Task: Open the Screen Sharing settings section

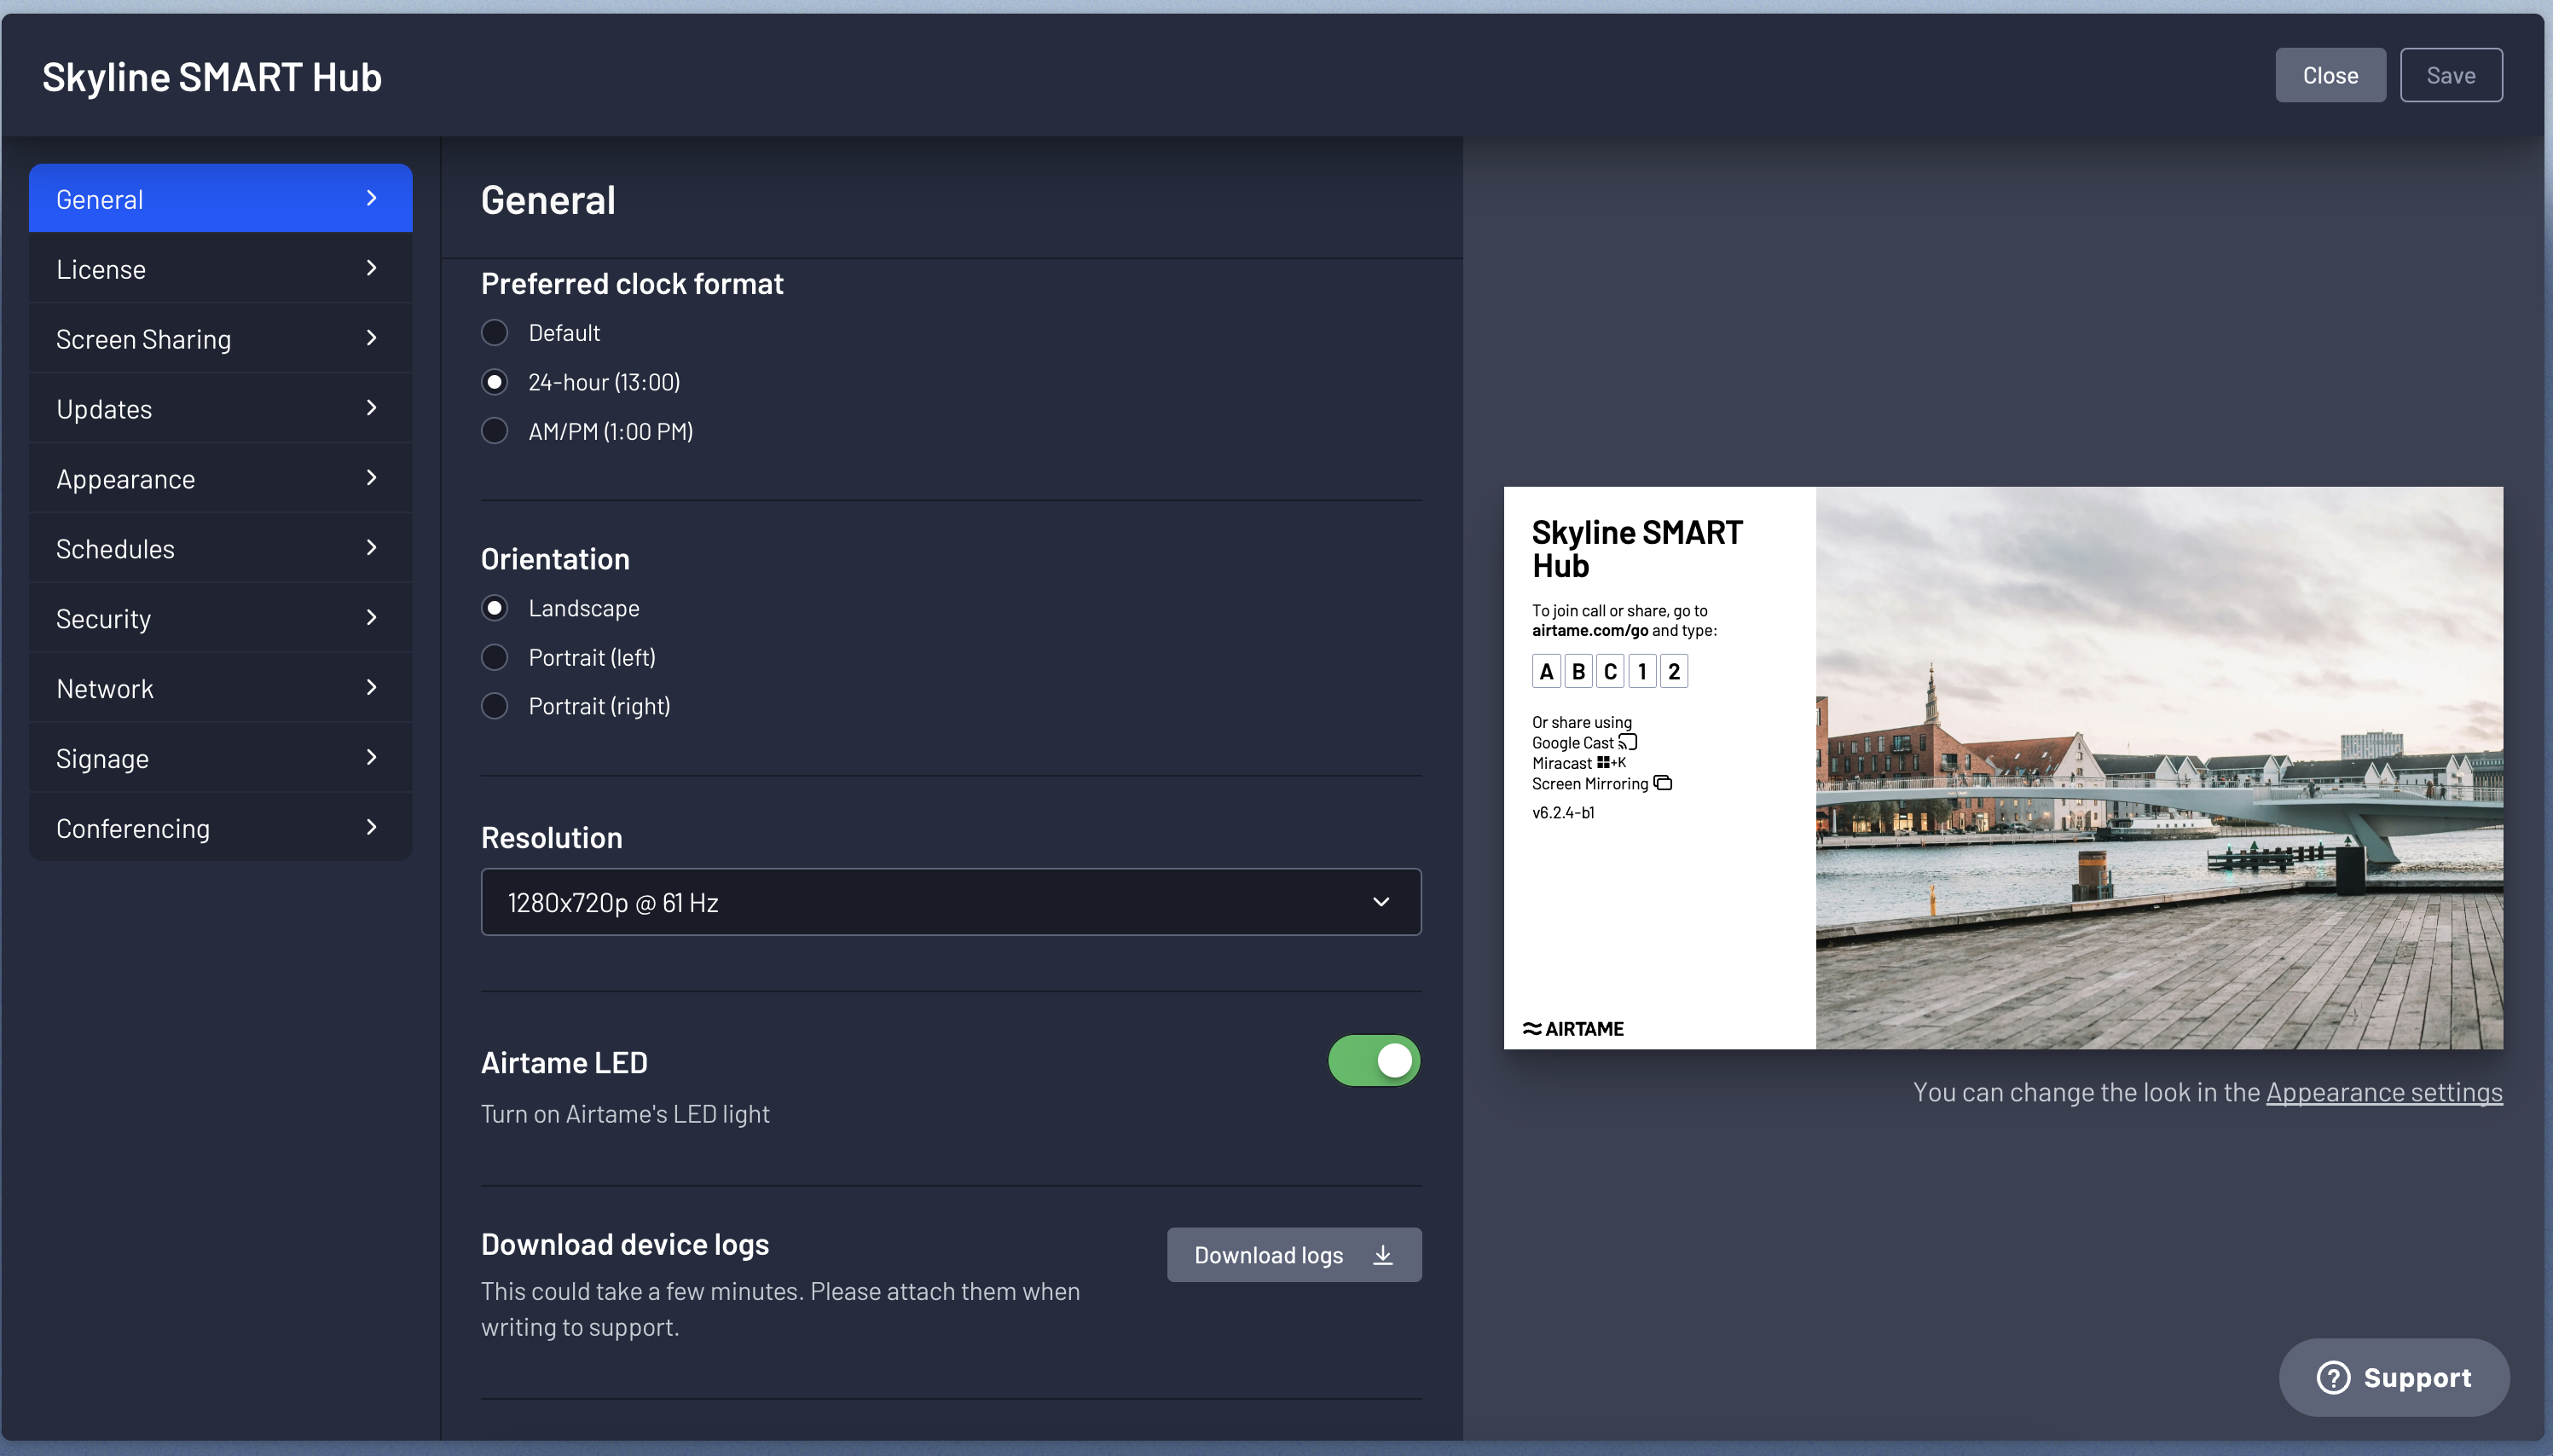Action: click(220, 338)
